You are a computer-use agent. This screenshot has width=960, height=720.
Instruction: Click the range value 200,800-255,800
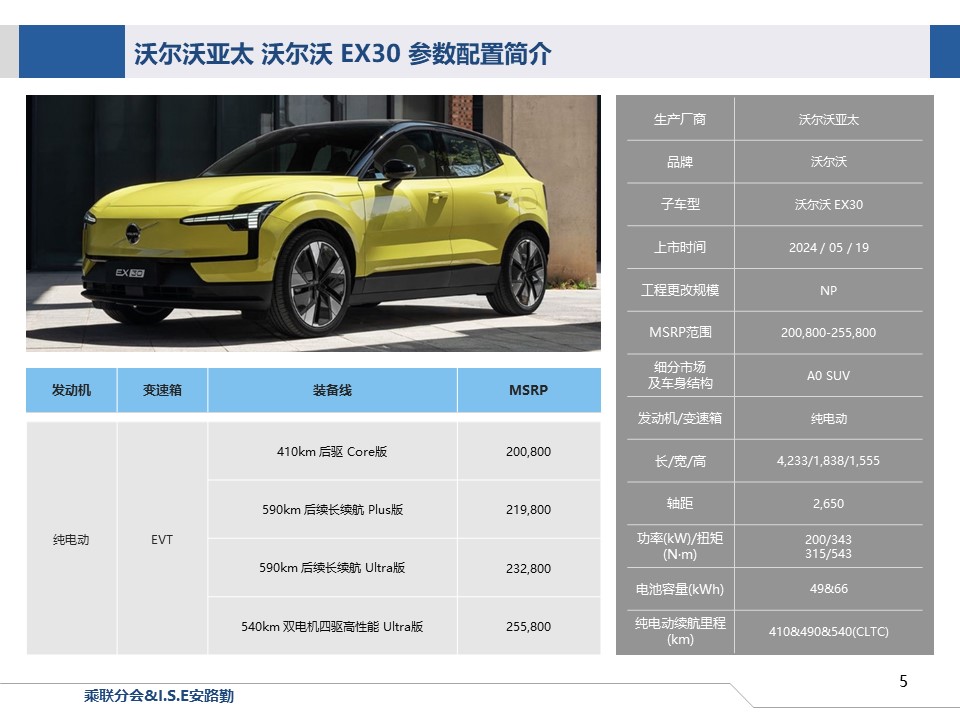[828, 332]
